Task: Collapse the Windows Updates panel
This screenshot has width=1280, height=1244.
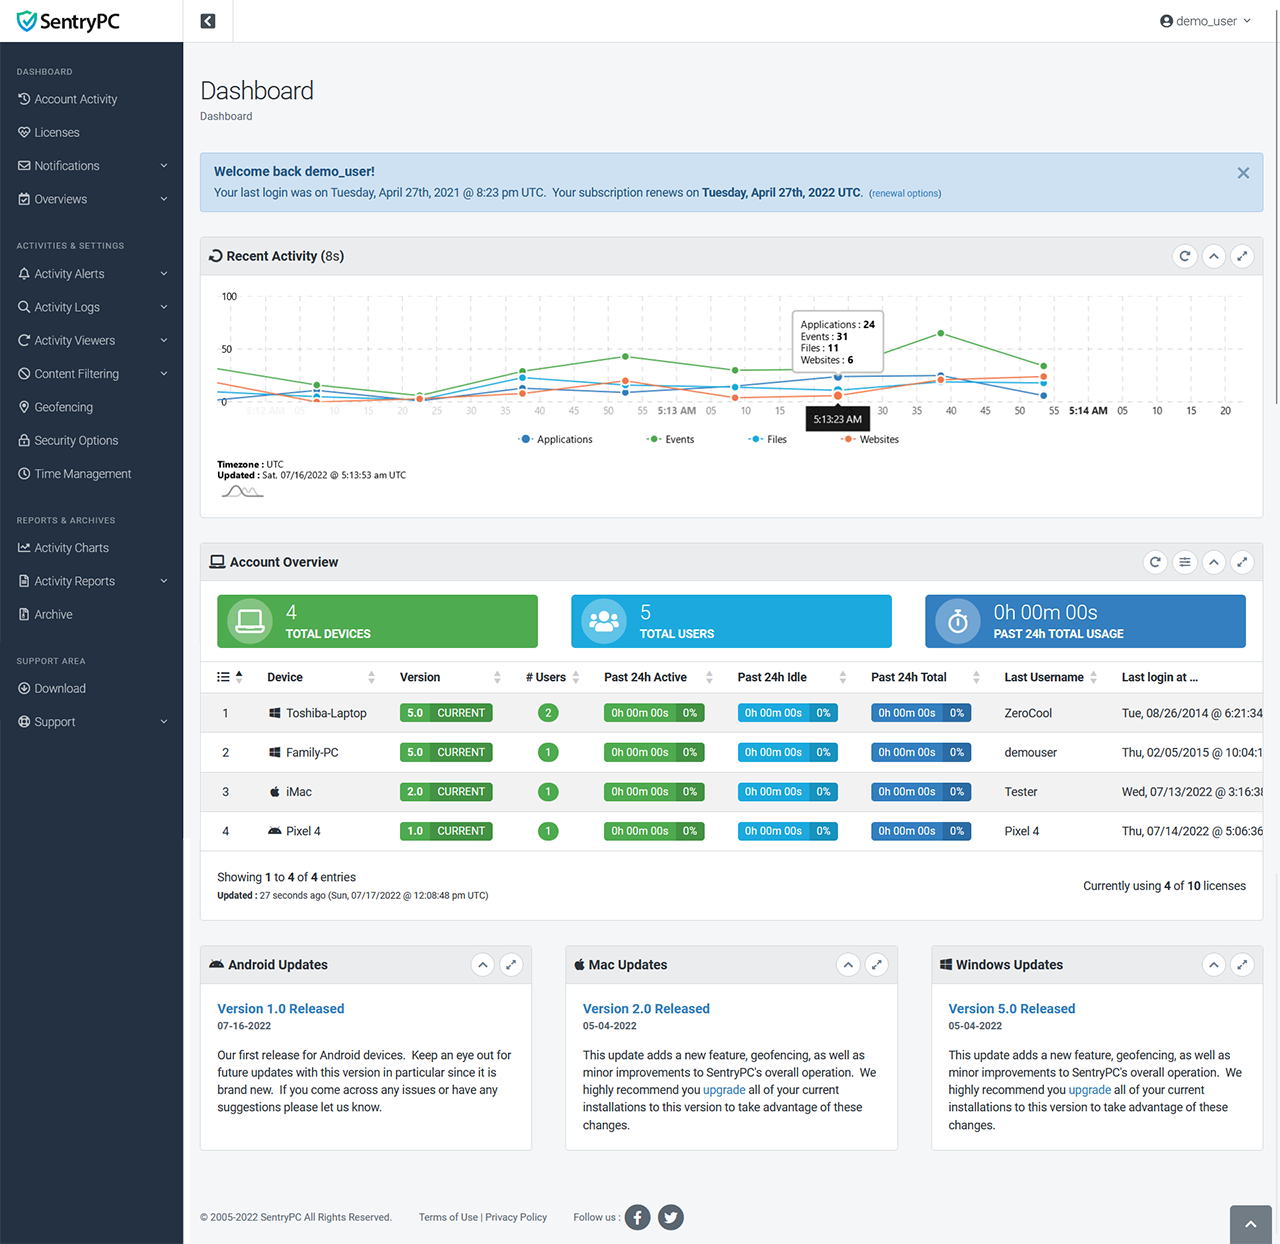Action: [1214, 965]
